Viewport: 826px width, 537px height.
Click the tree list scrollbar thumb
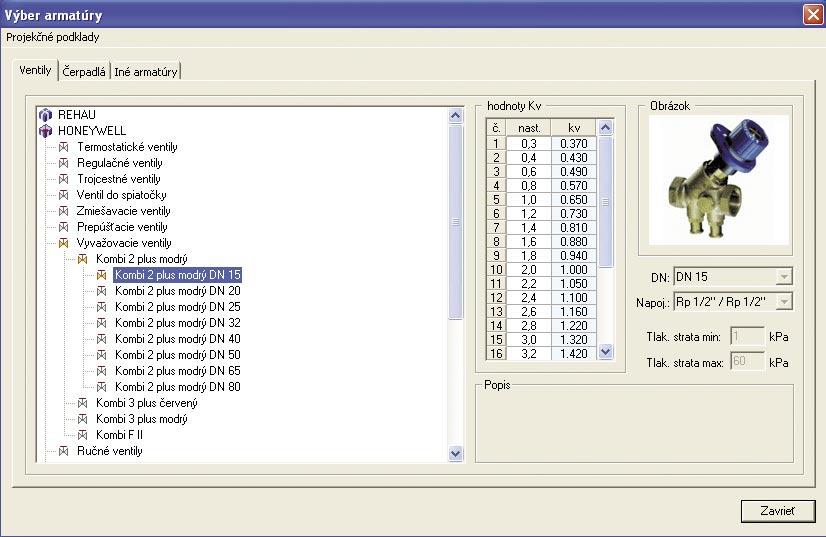tap(456, 222)
